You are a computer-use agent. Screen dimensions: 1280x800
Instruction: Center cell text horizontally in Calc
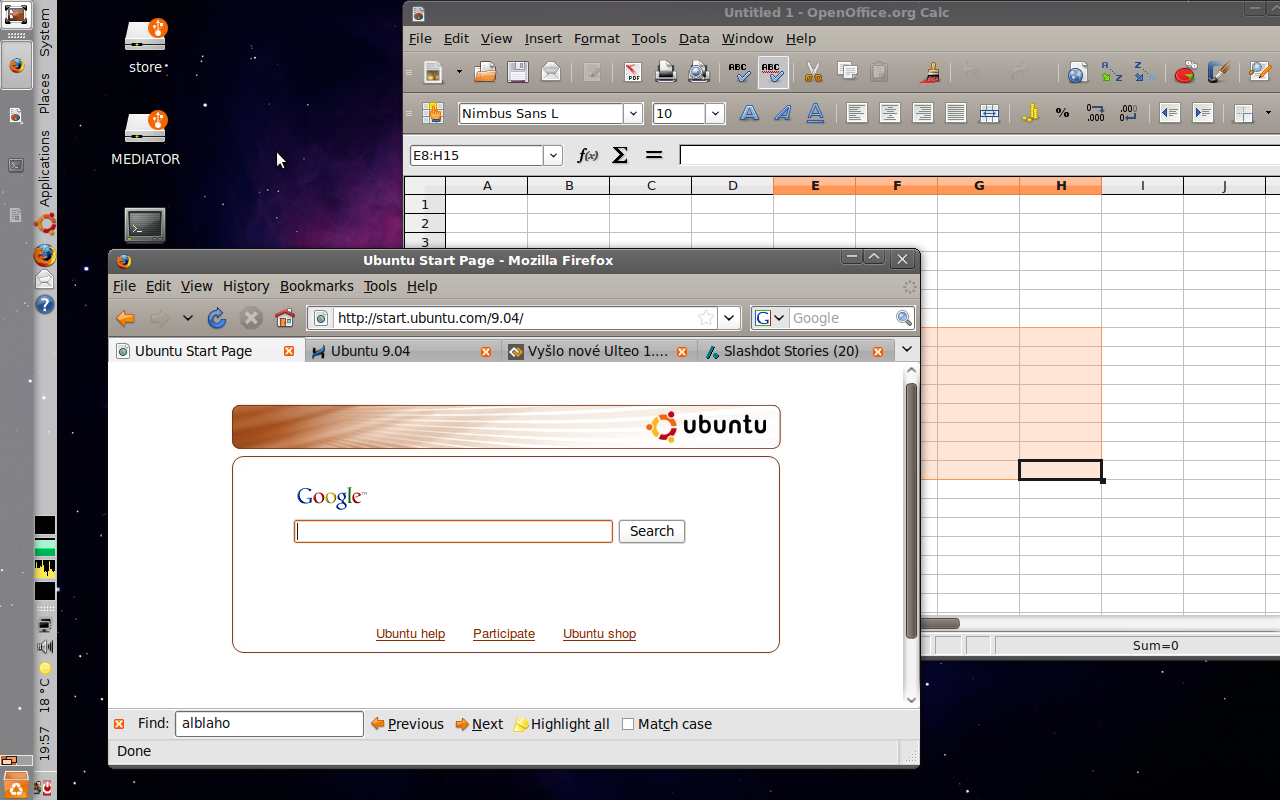889,113
